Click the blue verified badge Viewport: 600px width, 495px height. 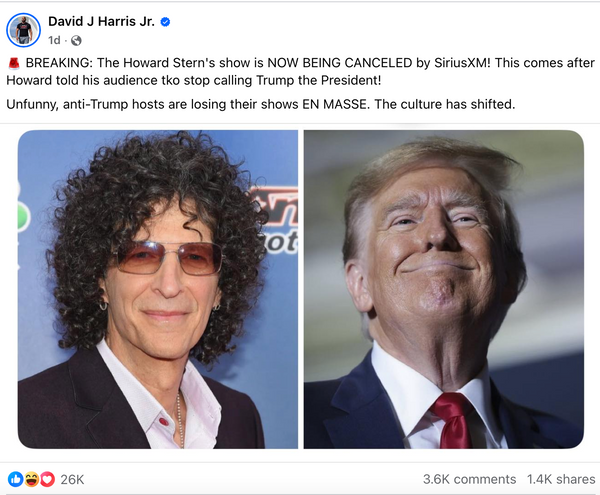pos(165,22)
